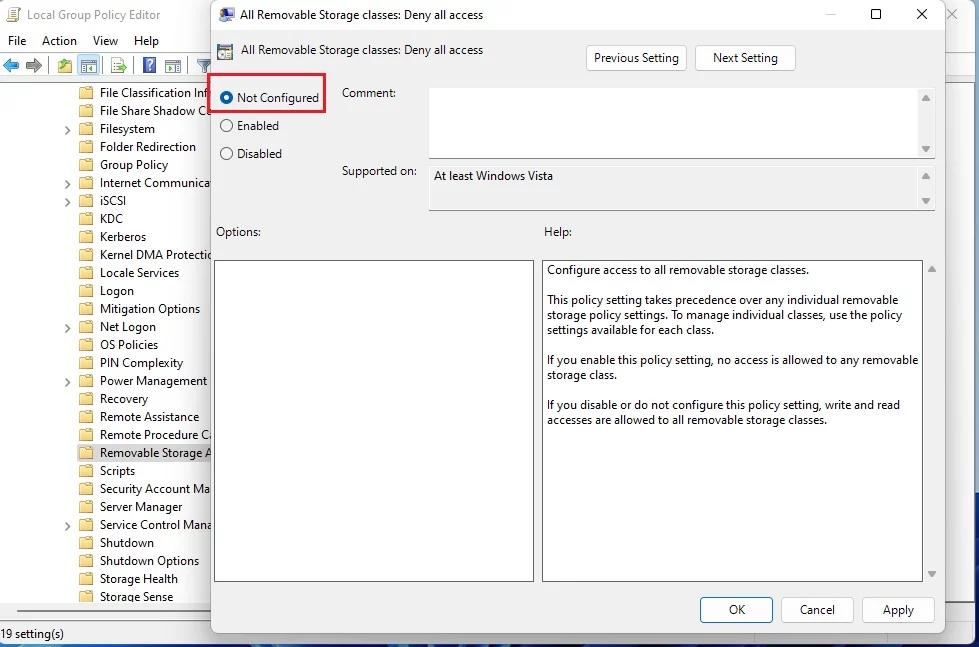
Task: Click the policy setting icon beside the heading
Action: point(225,51)
